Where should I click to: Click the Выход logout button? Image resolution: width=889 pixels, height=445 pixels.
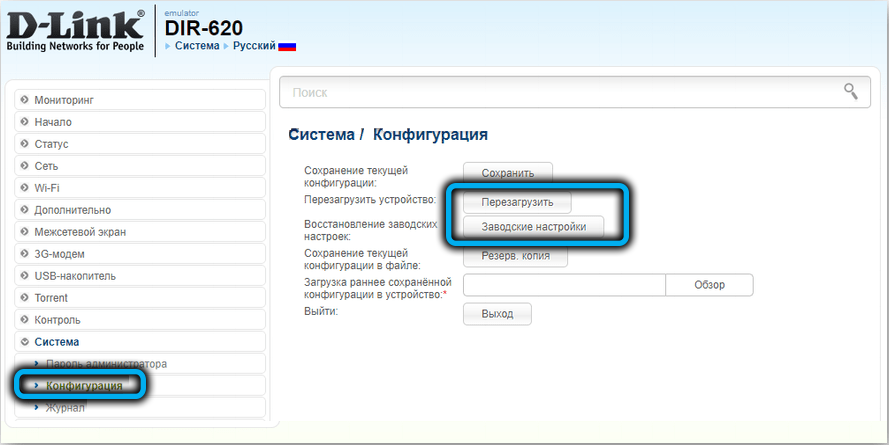[x=496, y=314]
